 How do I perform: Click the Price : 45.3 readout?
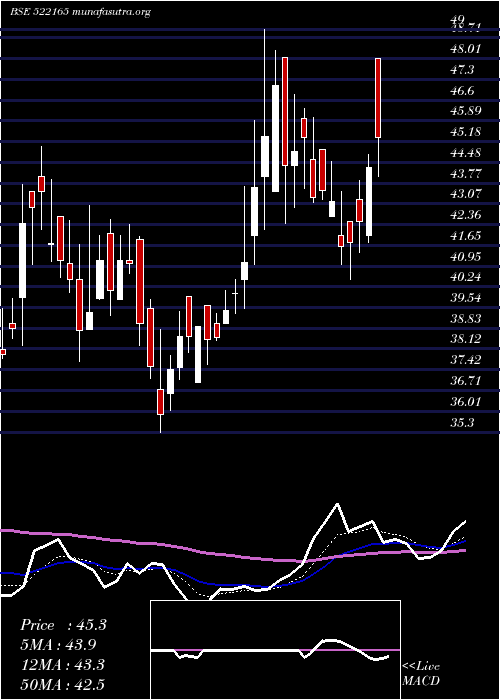click(63, 625)
